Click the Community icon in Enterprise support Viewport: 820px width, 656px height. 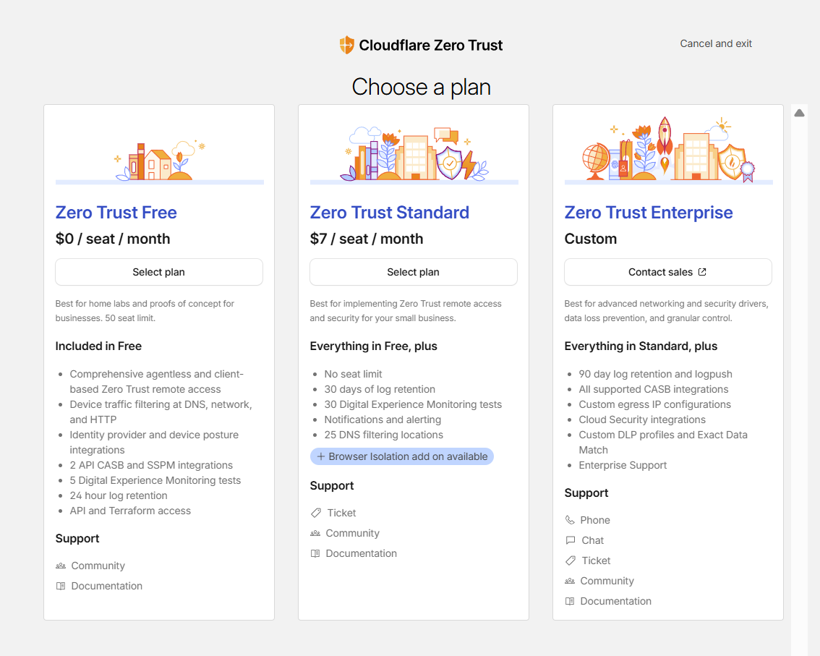570,581
